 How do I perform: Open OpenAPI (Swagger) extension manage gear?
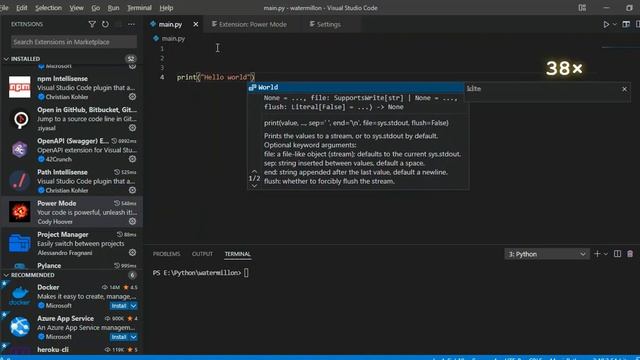[x=132, y=159]
